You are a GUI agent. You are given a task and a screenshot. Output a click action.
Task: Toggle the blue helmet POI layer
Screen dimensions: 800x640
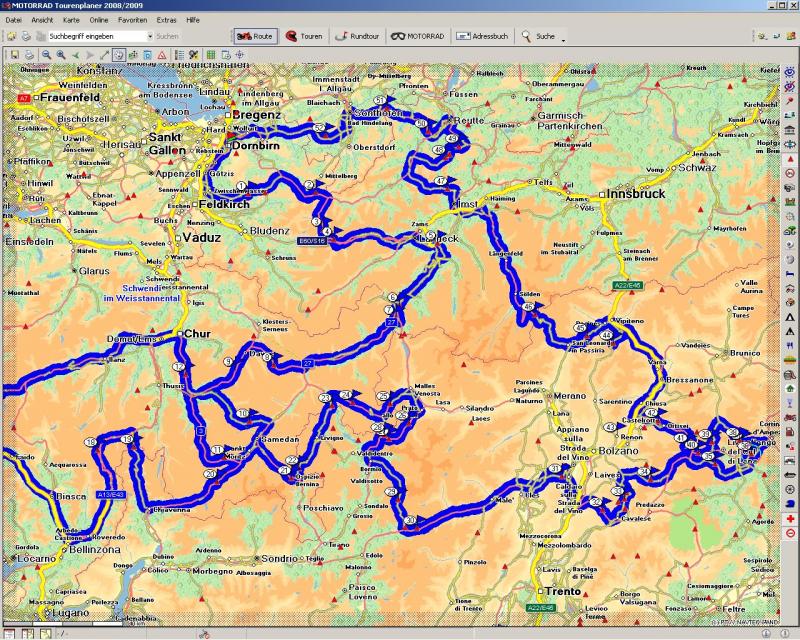(790, 504)
